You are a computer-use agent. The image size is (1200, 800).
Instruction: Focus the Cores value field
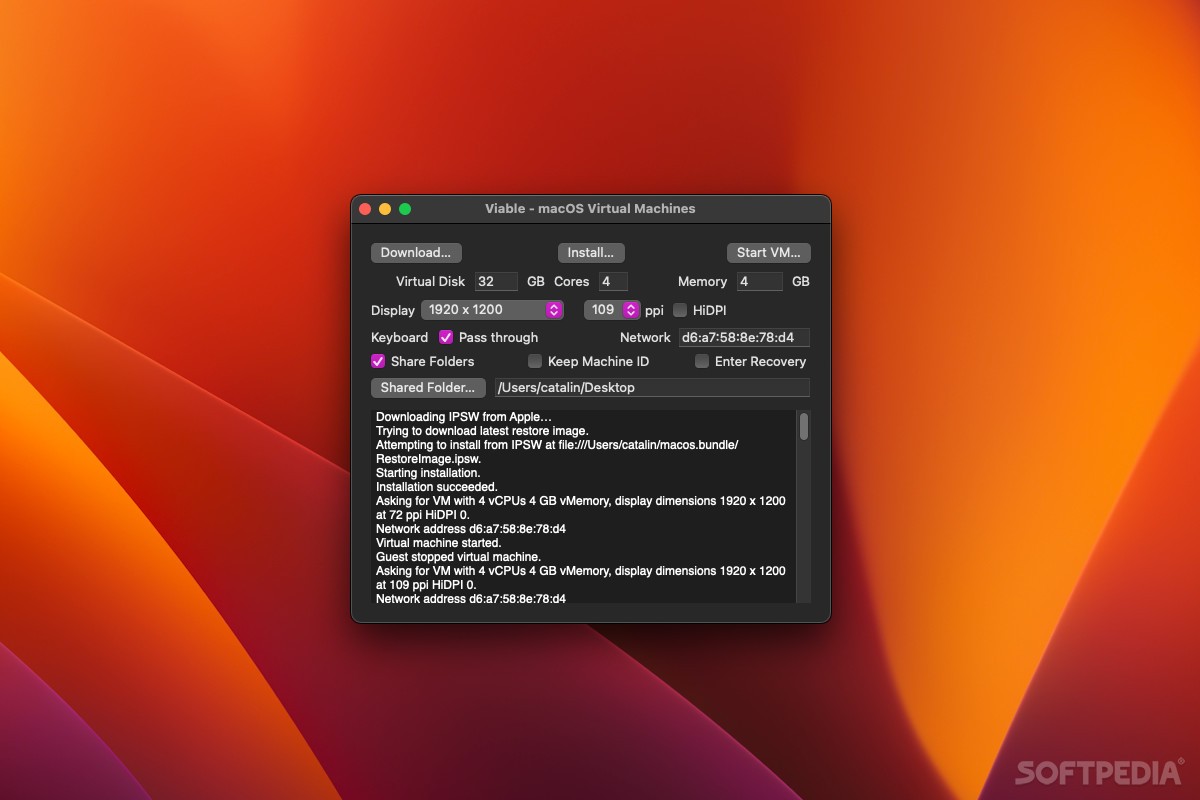(613, 282)
